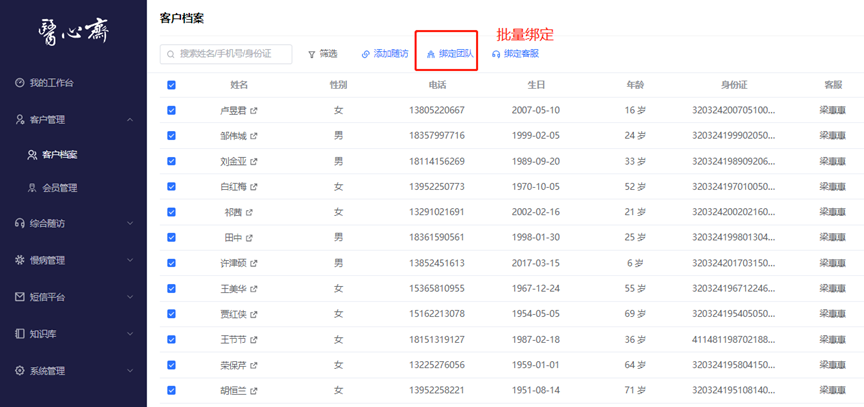Expand the 综合随访 menu chevron

pos(130,224)
